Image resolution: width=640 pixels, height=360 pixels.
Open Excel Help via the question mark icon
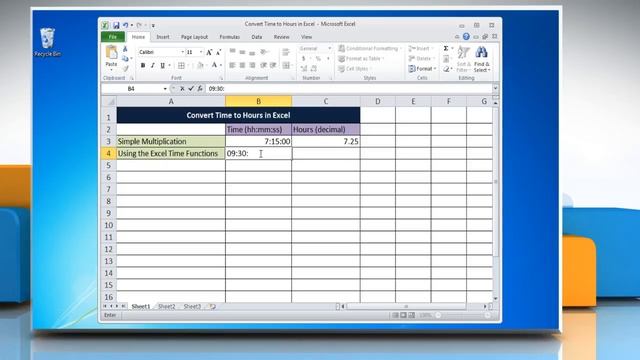[x=466, y=37]
